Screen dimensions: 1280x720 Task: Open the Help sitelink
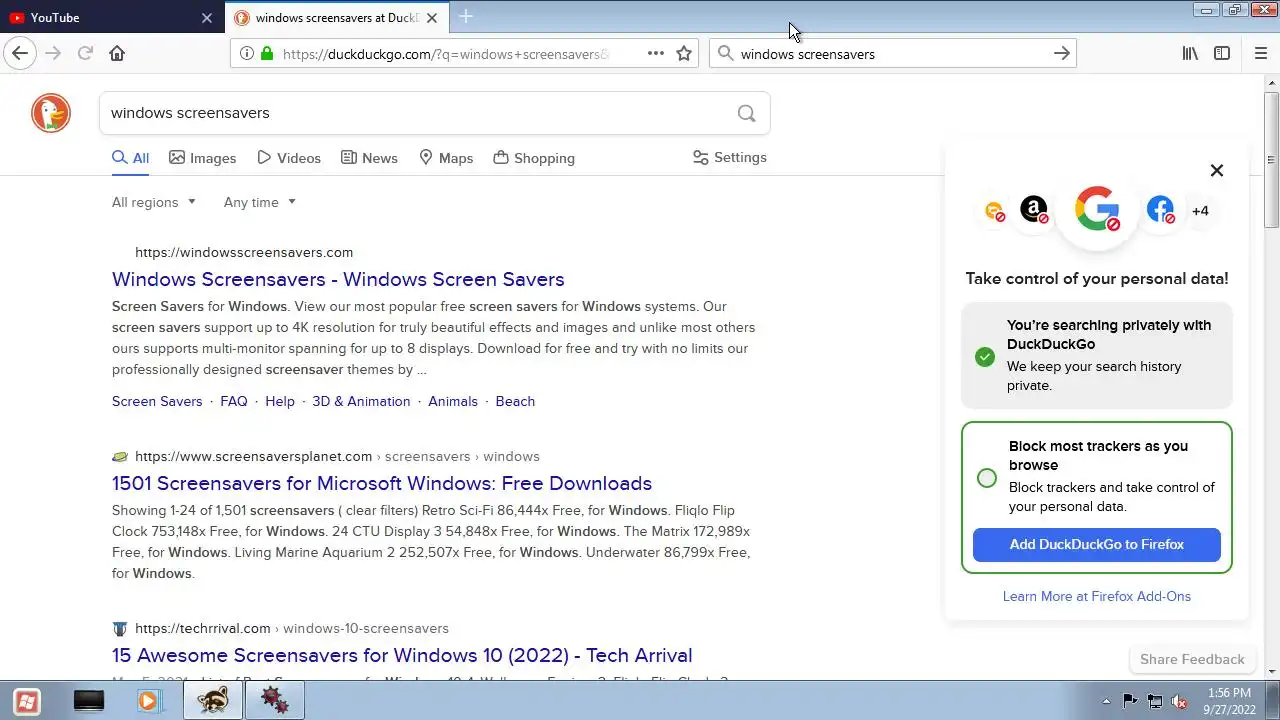280,401
